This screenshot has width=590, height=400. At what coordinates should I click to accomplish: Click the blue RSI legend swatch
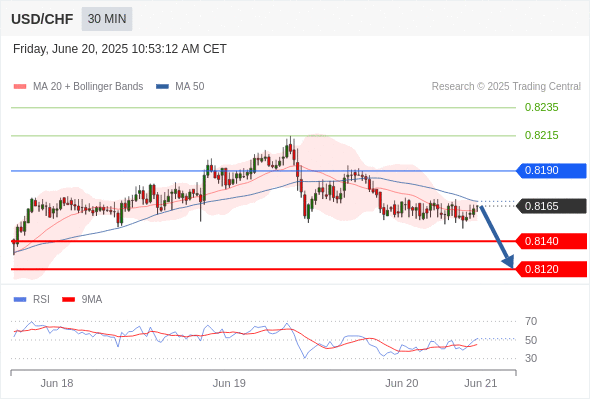pyautogui.click(x=20, y=300)
